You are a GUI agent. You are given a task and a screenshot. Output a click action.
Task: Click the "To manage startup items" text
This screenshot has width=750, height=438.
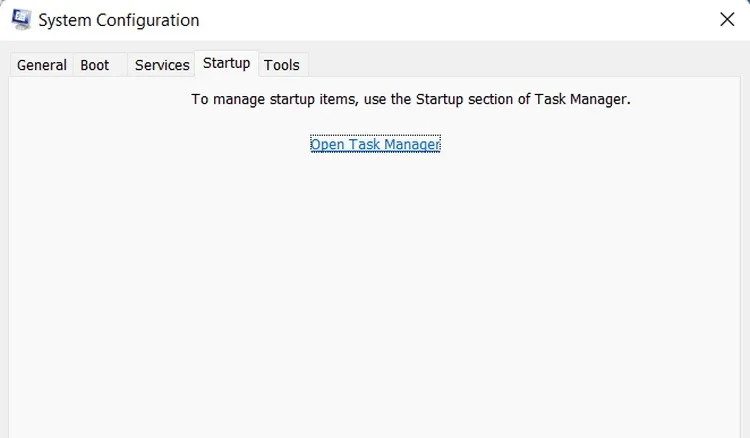tap(260, 99)
